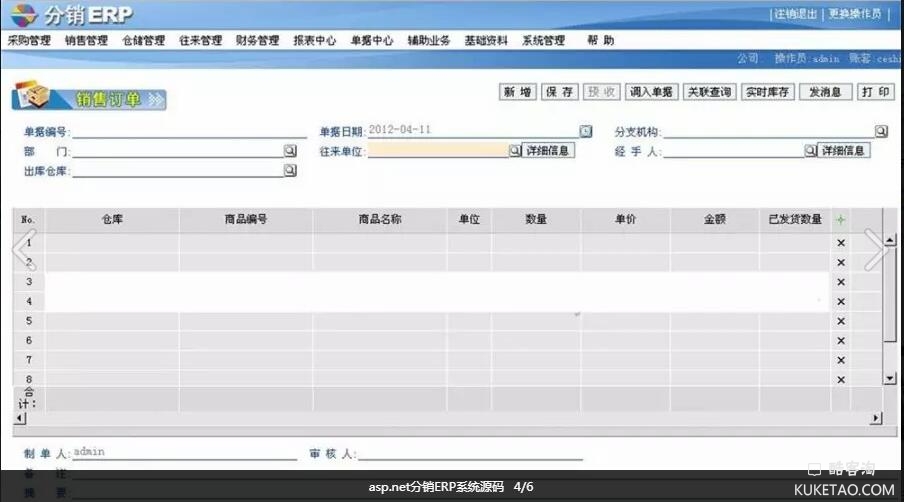904x502 pixels.
Task: Click the table vertical scrollbar up arrow
Action: 890,240
